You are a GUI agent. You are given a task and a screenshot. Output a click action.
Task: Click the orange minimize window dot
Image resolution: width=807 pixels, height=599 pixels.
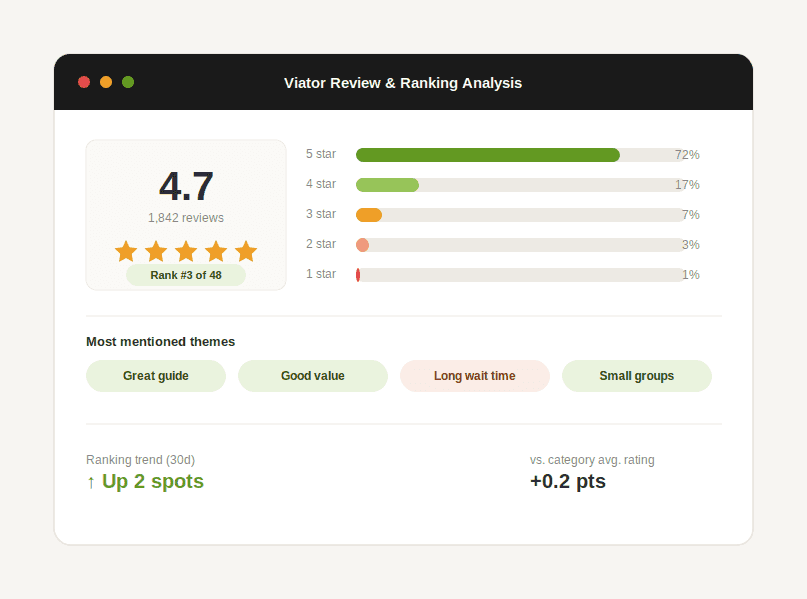click(x=106, y=82)
